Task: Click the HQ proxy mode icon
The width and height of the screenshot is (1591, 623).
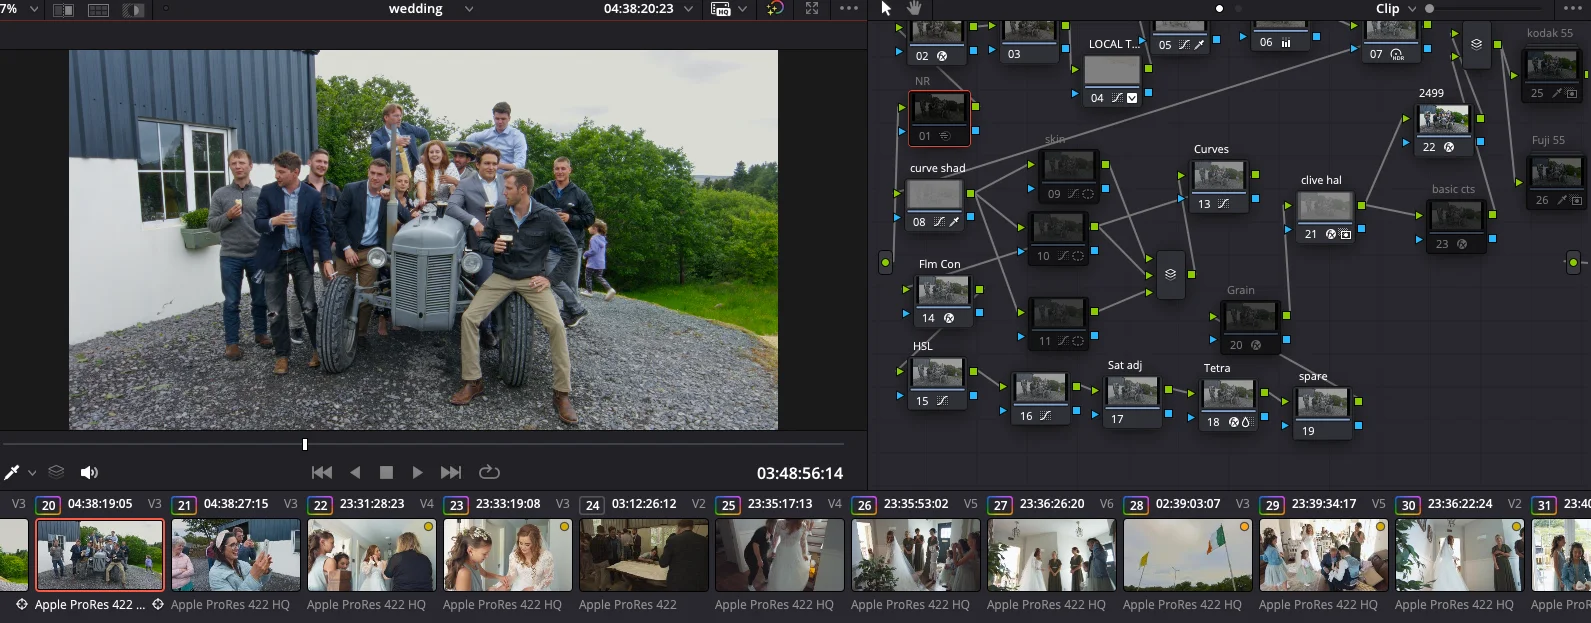Action: (x=720, y=9)
